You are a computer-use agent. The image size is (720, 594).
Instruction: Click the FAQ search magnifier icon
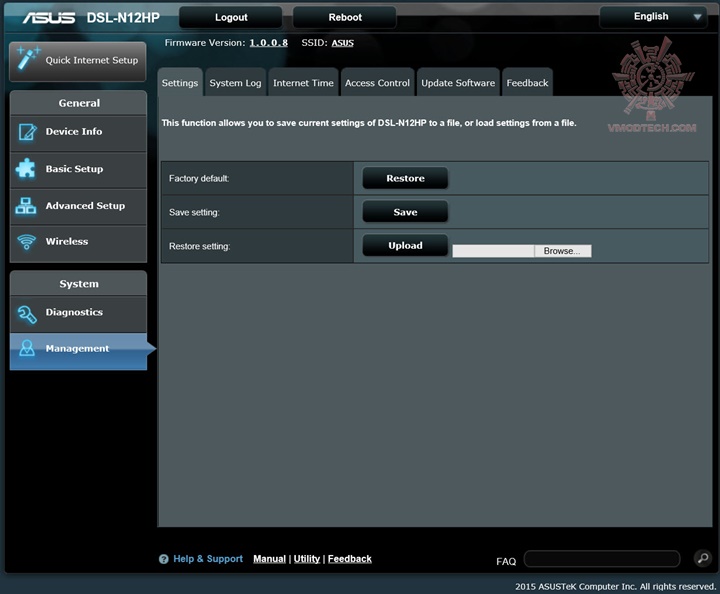click(x=702, y=558)
